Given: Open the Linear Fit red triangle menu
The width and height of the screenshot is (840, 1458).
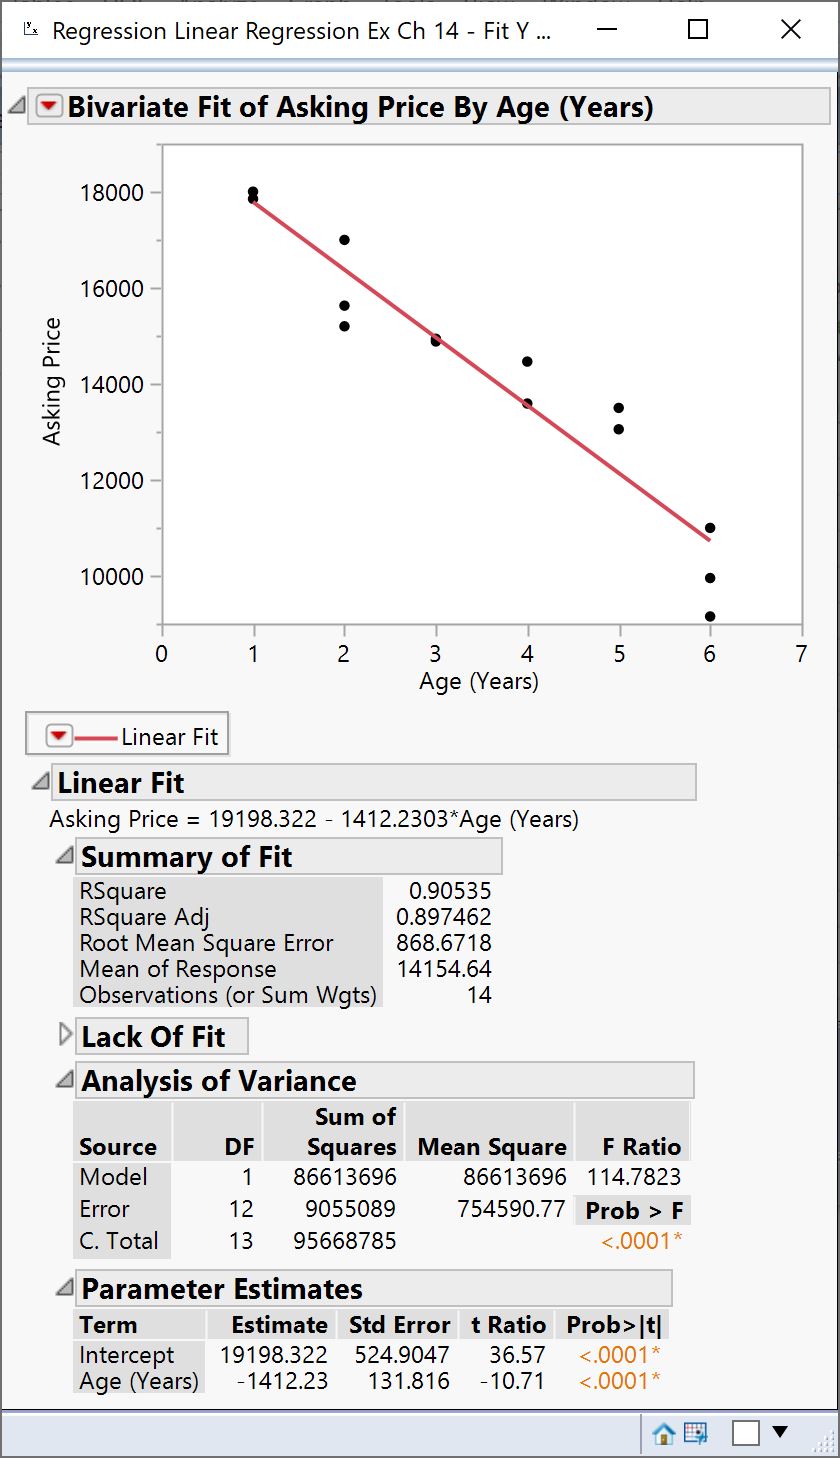Looking at the screenshot, I should pyautogui.click(x=60, y=737).
